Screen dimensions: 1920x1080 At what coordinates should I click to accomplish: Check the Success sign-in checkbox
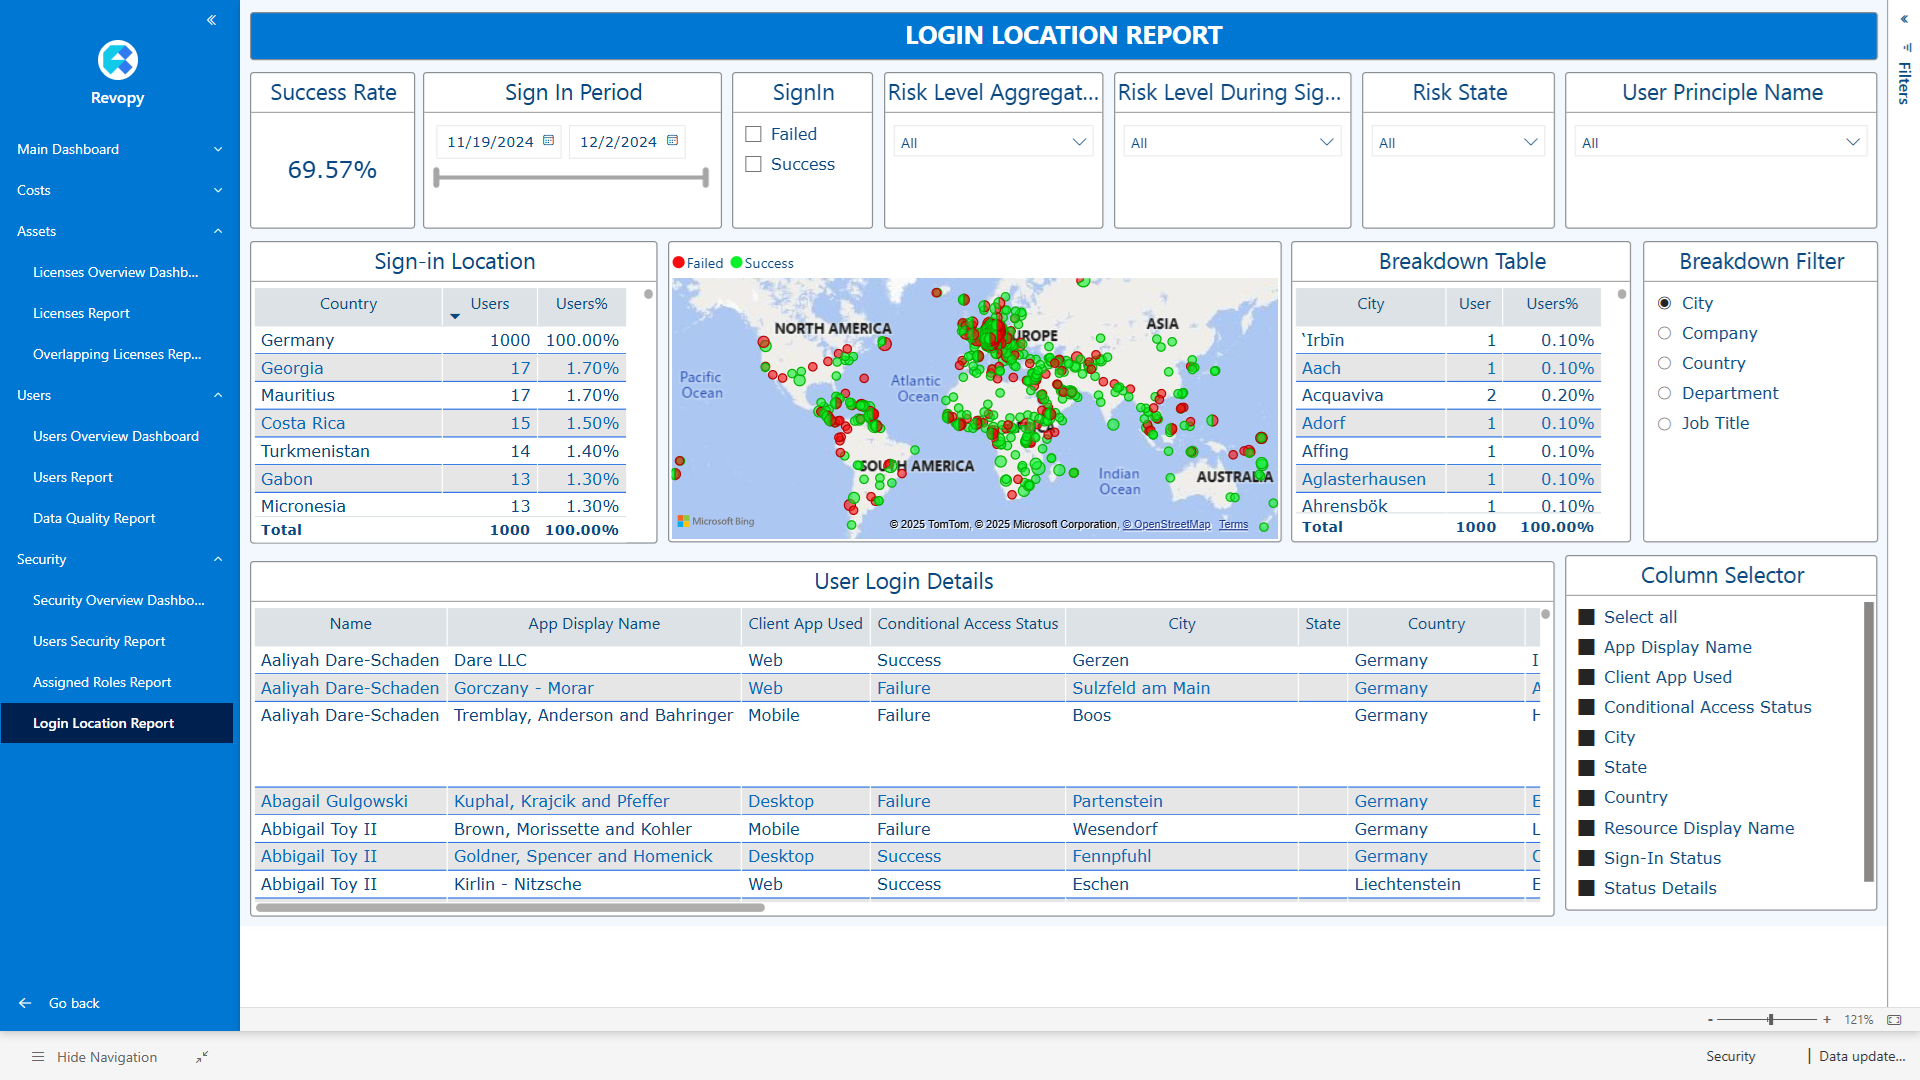(754, 164)
